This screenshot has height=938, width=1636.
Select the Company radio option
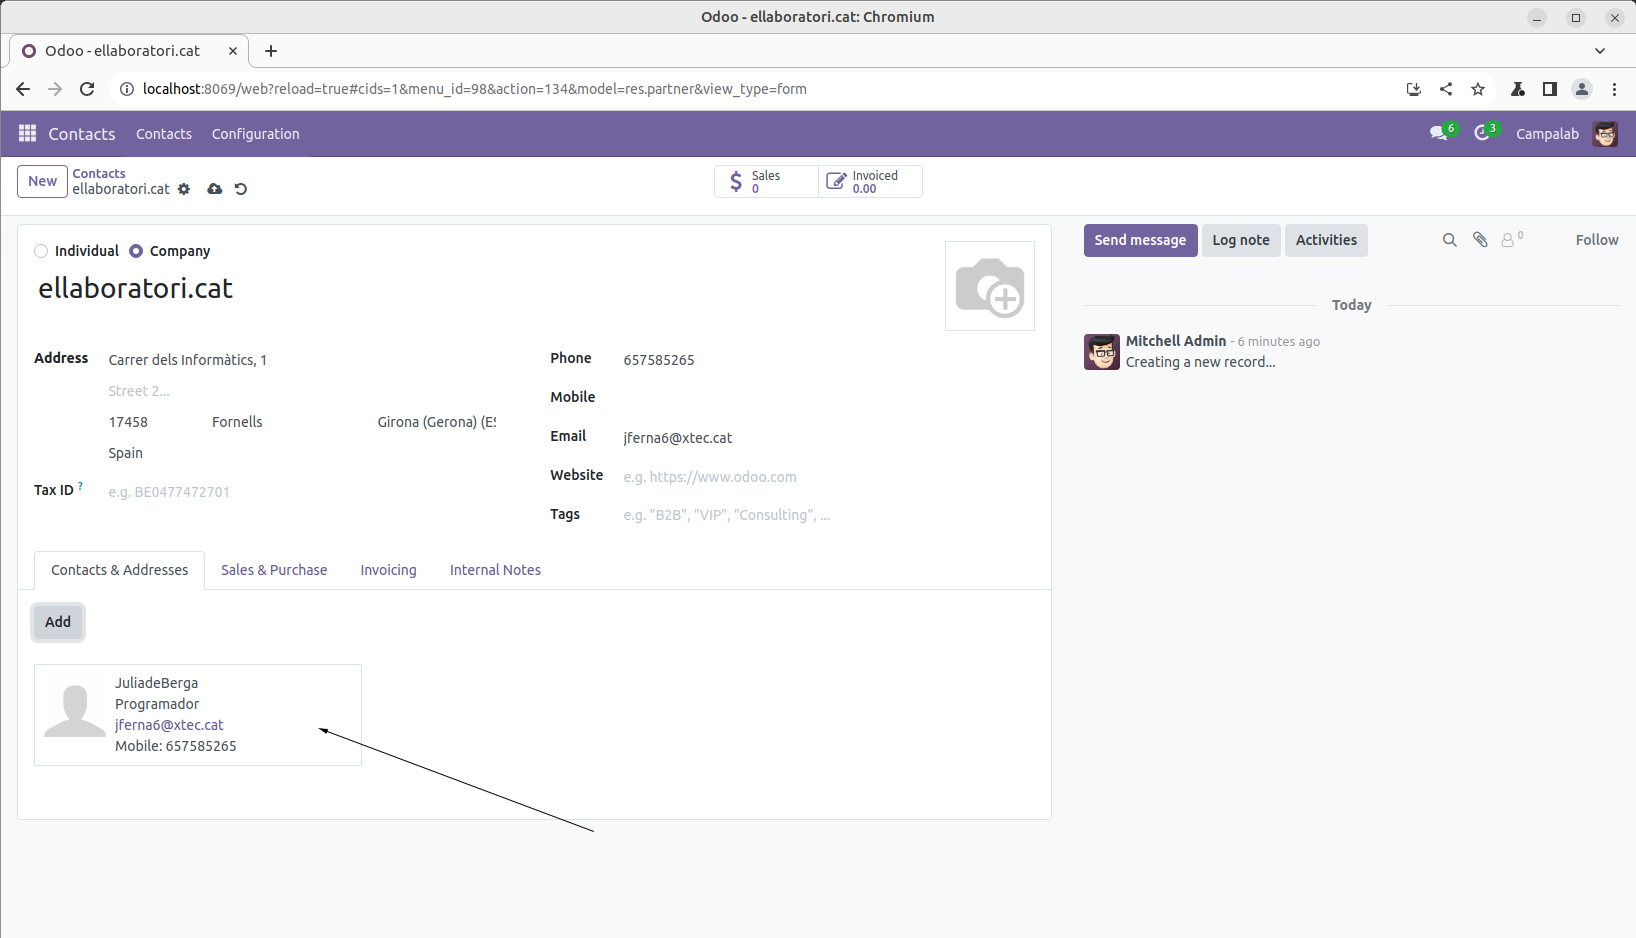click(x=136, y=251)
